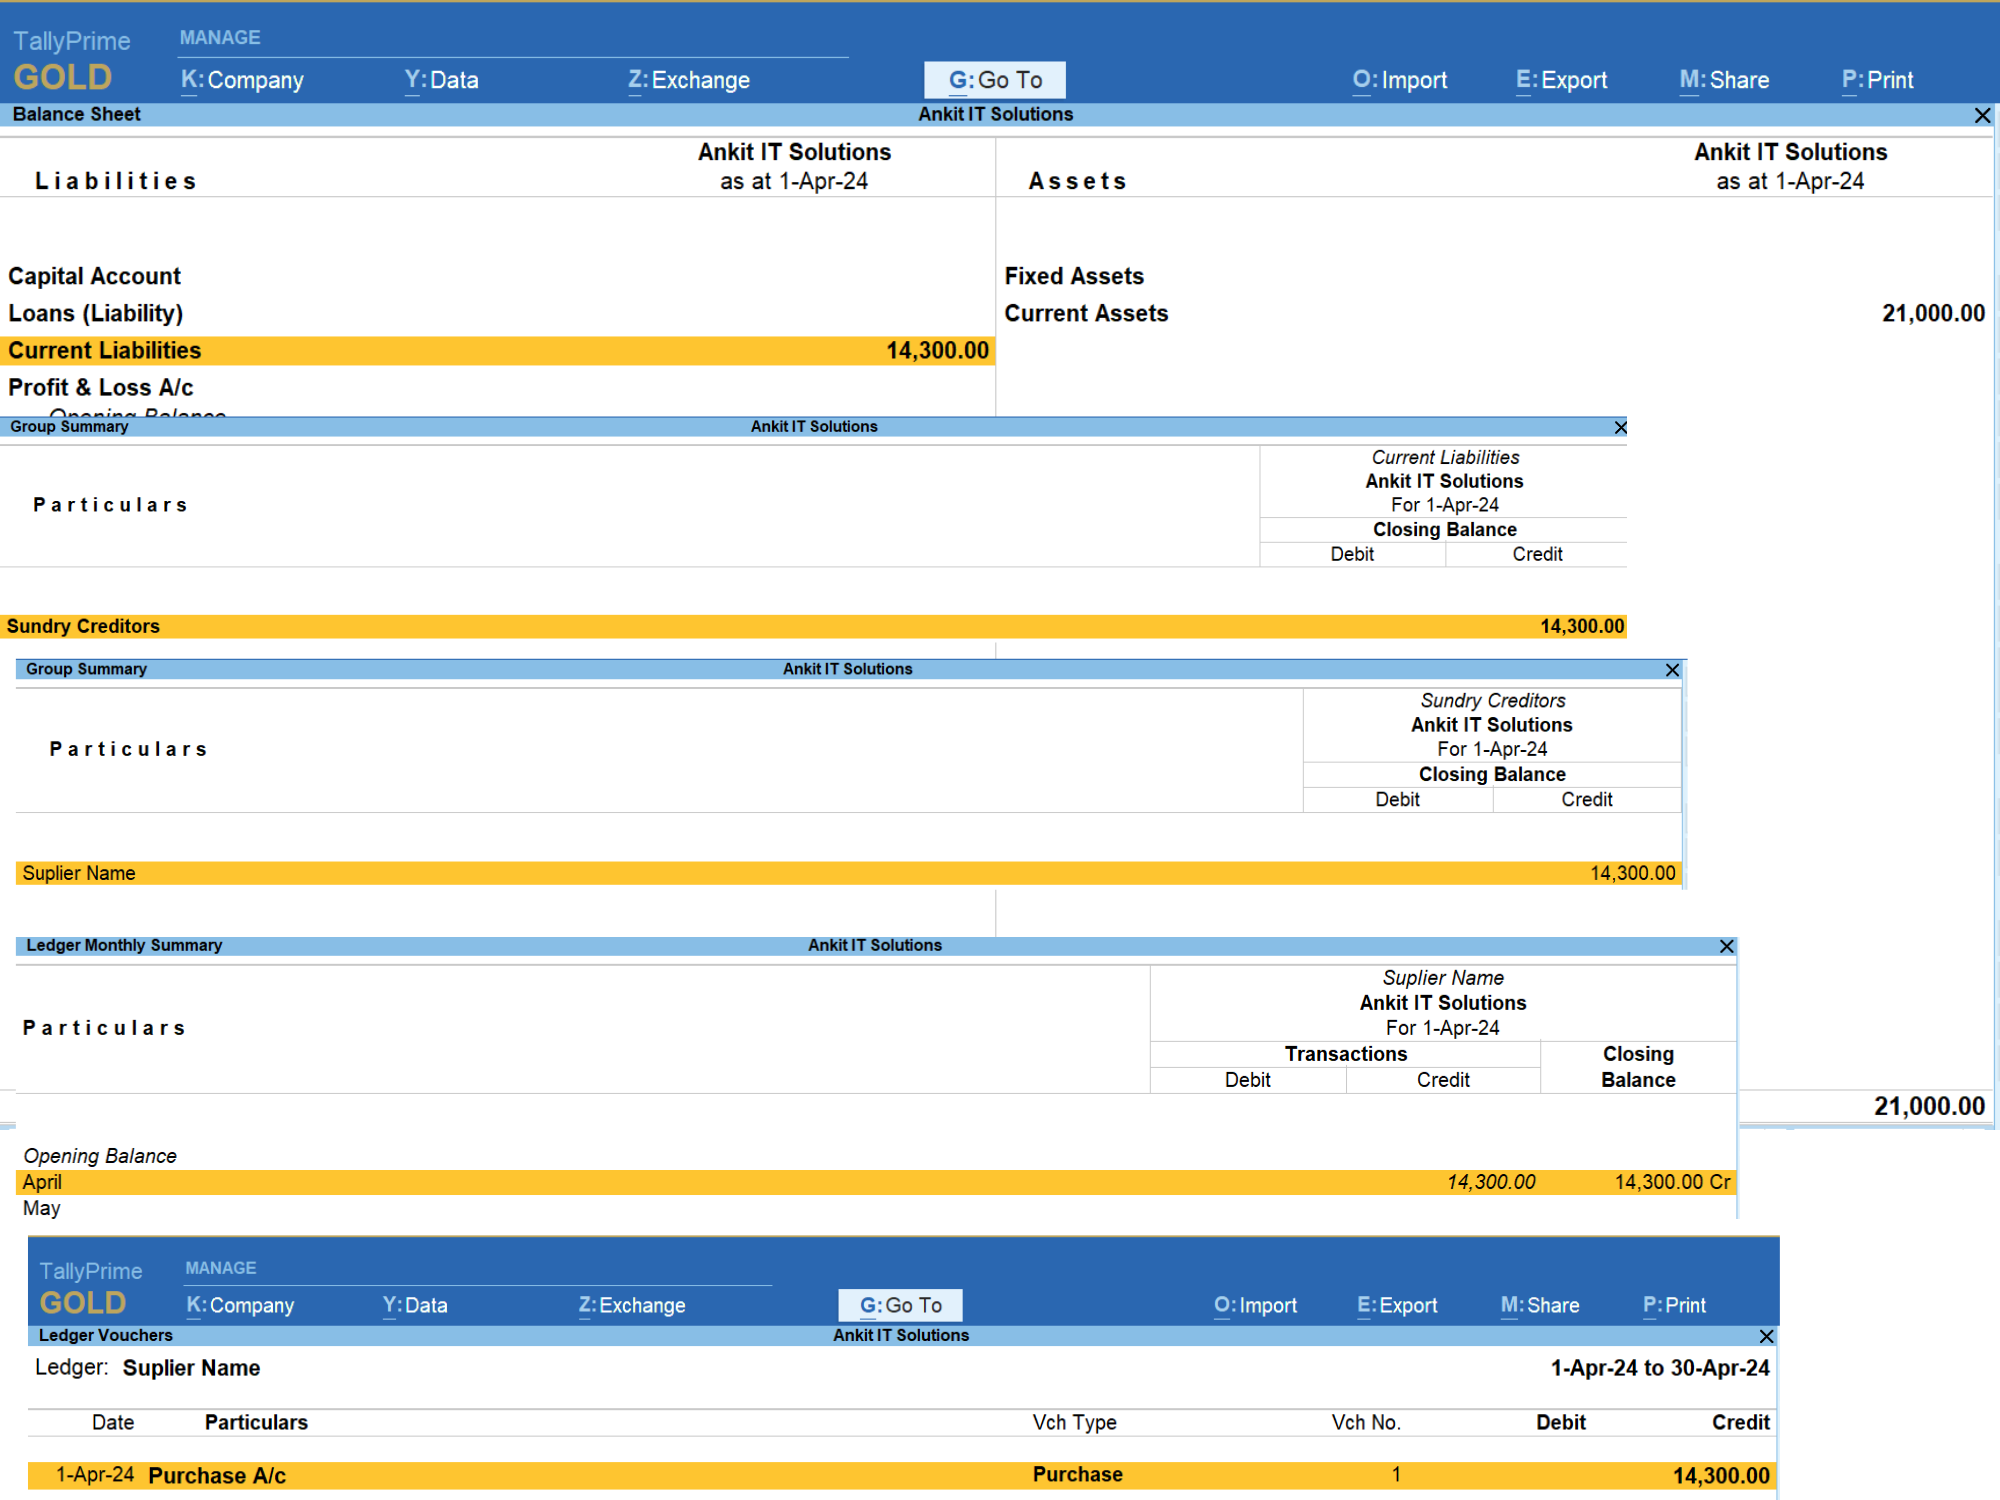This screenshot has width=2000, height=1500.
Task: Open P:Print menu in top bar
Action: point(1878,80)
